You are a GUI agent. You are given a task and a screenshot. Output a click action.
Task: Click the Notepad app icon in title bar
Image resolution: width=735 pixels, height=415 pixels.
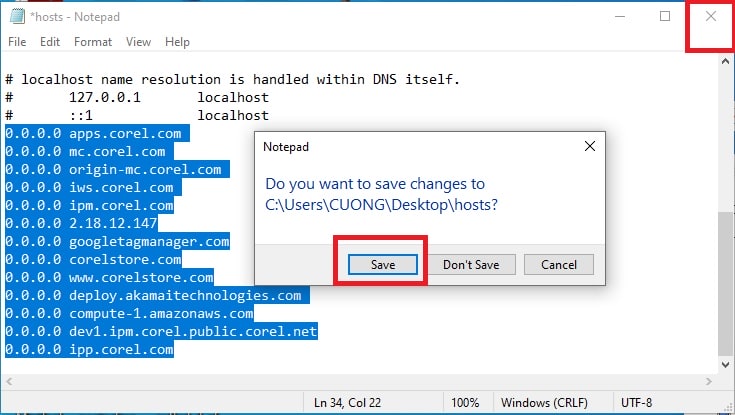pyautogui.click(x=17, y=16)
